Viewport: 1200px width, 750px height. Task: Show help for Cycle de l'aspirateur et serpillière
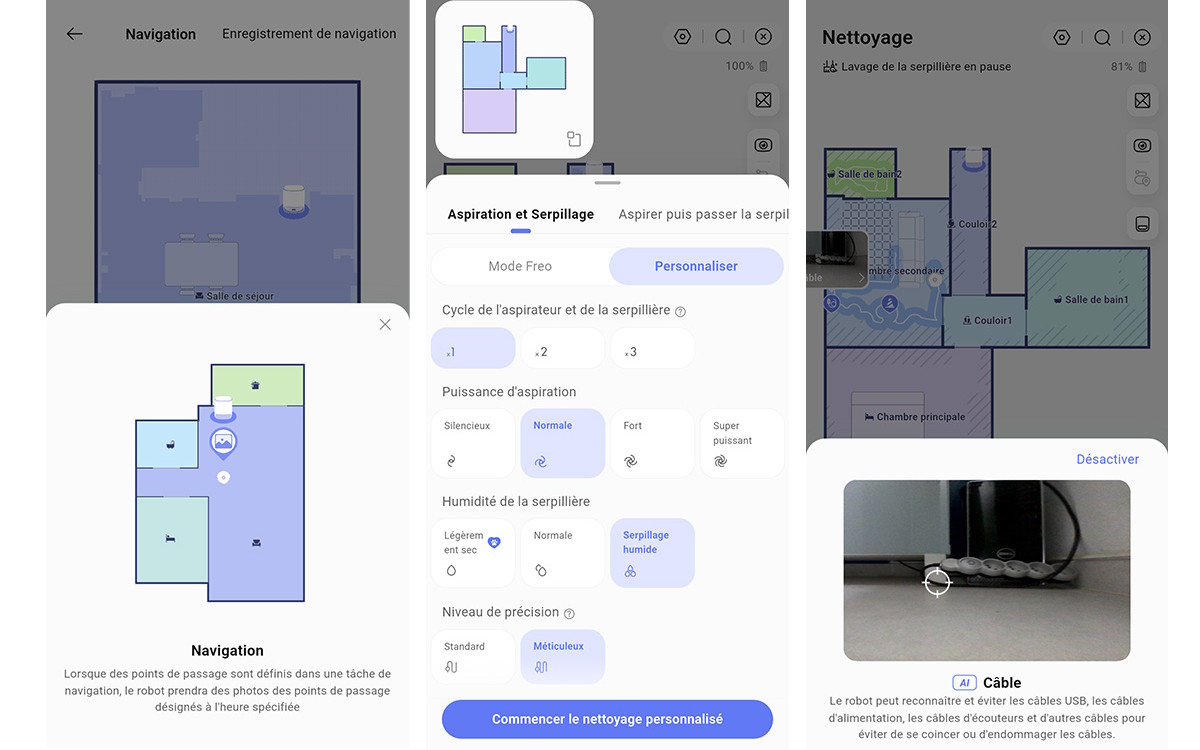point(680,311)
